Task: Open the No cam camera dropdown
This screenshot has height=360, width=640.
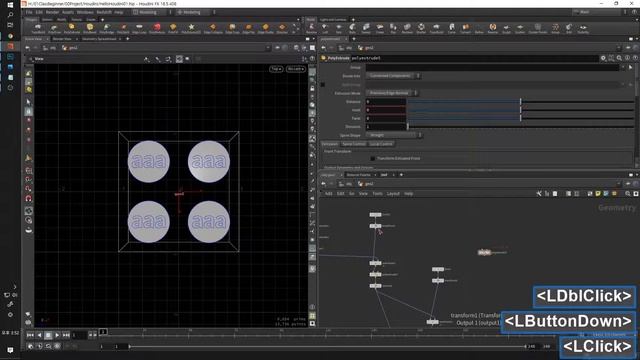Action: (x=296, y=69)
